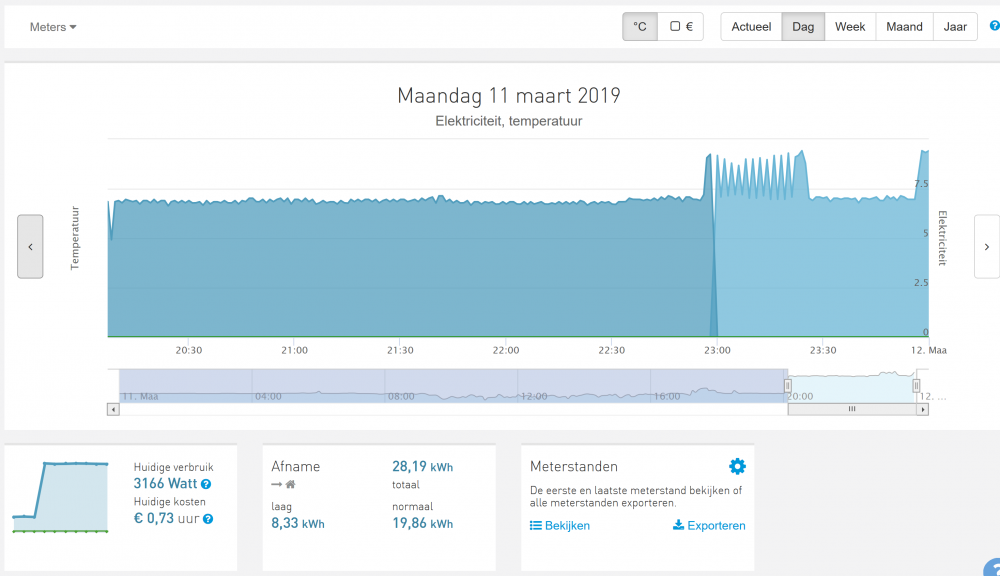Switch to the Actueel view
The width and height of the screenshot is (1000, 576).
(751, 27)
